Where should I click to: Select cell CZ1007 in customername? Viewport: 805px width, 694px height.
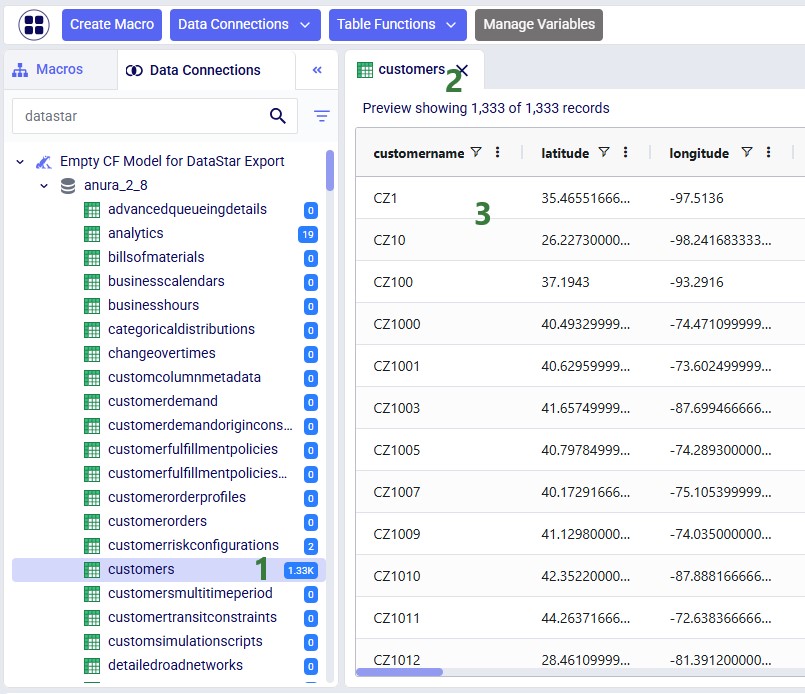point(397,492)
